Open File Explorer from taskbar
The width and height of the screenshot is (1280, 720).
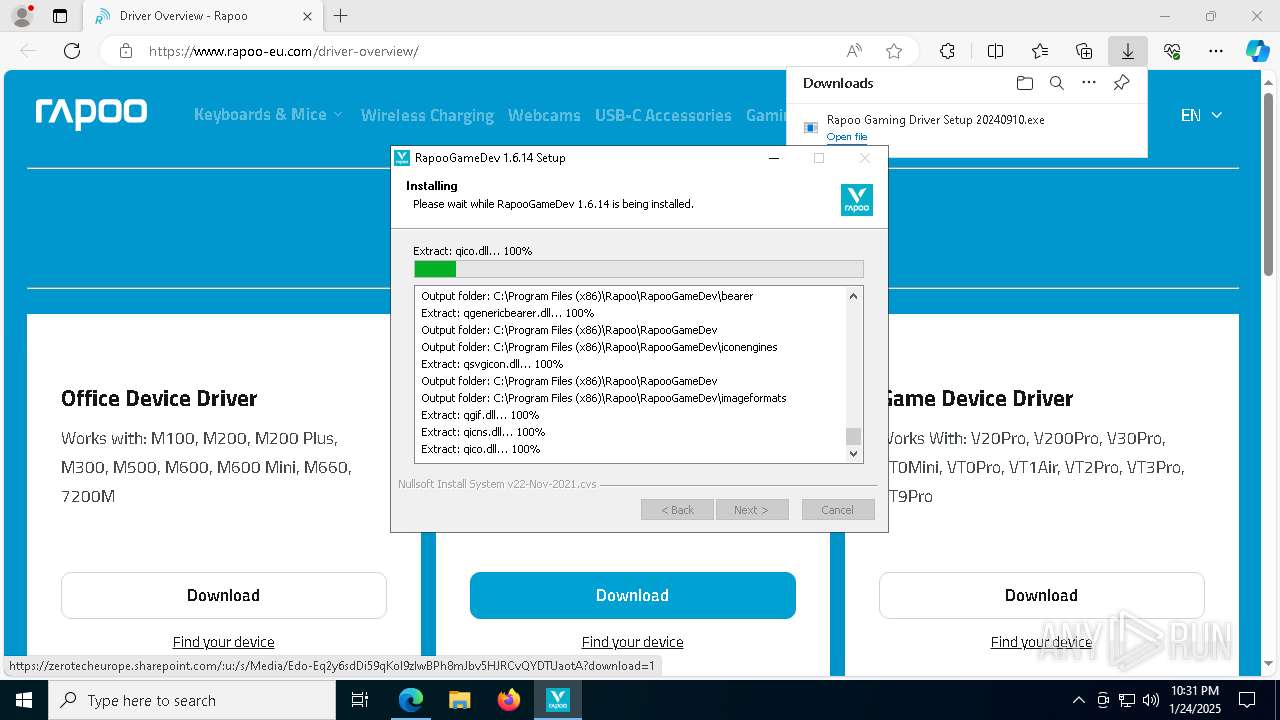pyautogui.click(x=459, y=700)
